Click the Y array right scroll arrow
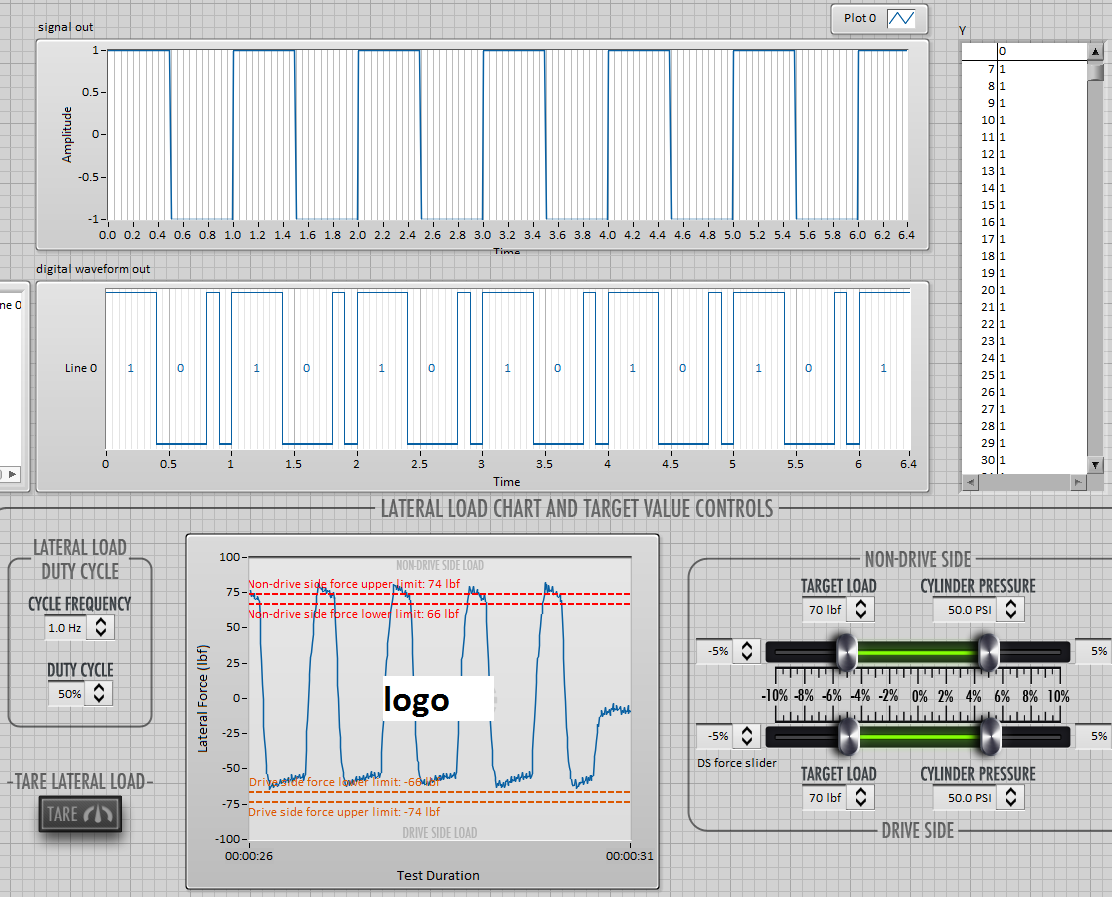The width and height of the screenshot is (1112, 897). tap(1078, 482)
